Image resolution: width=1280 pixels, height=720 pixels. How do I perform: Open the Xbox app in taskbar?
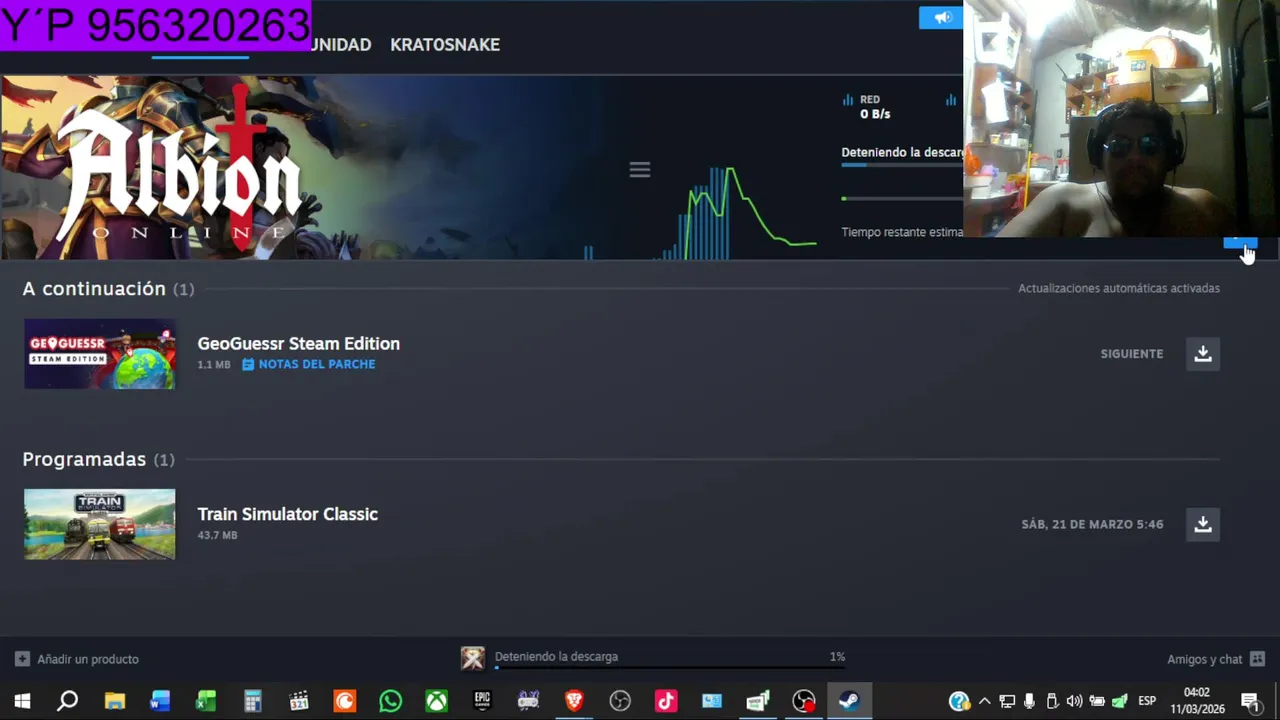click(x=436, y=701)
